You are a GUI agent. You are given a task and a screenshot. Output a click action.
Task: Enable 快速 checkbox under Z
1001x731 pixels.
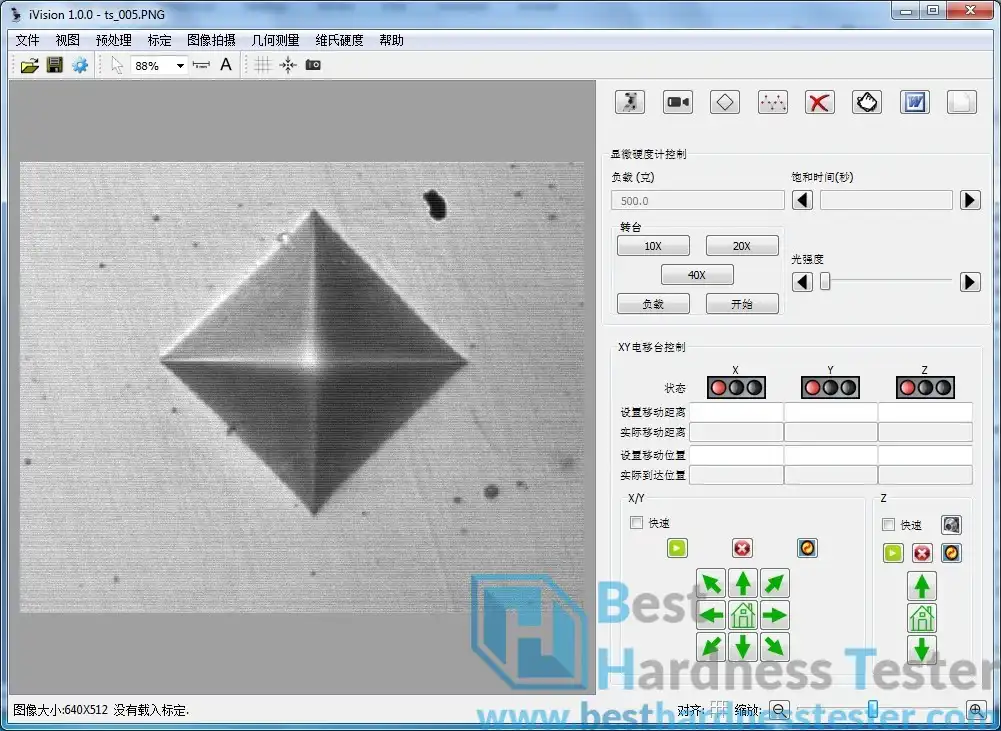tap(888, 525)
